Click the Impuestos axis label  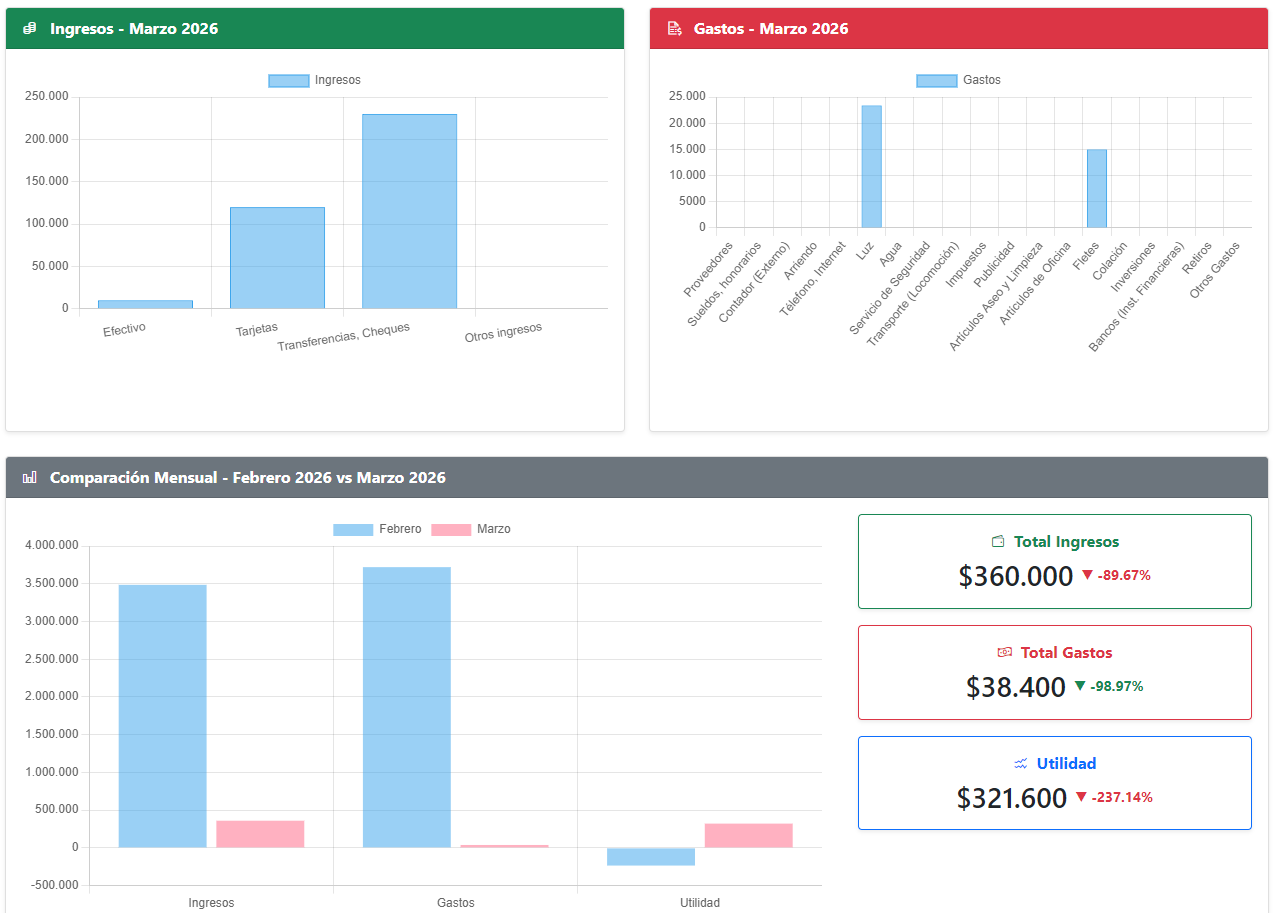click(967, 265)
